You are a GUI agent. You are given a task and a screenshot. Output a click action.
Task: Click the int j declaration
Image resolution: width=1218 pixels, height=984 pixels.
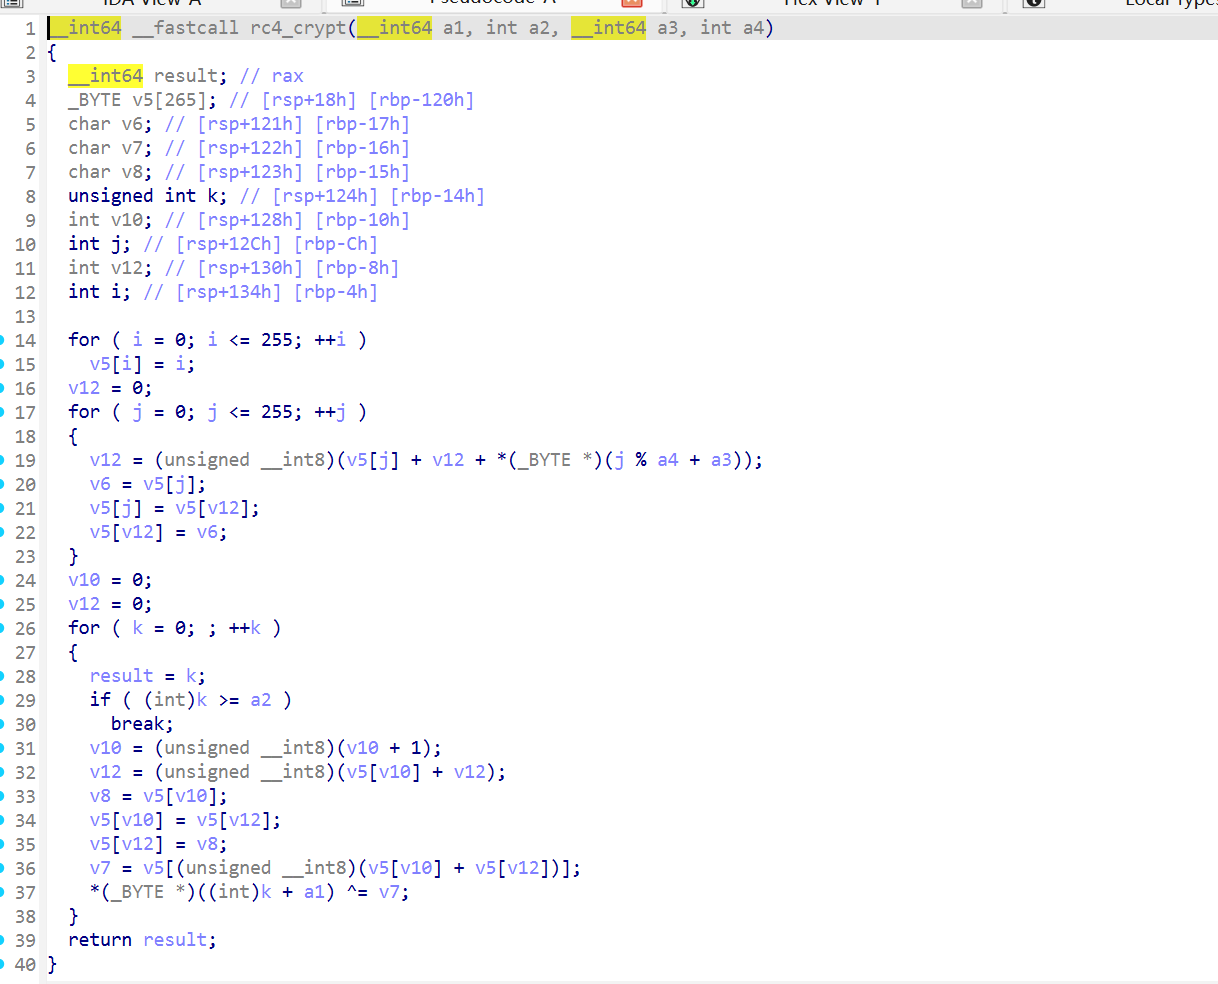click(100, 244)
